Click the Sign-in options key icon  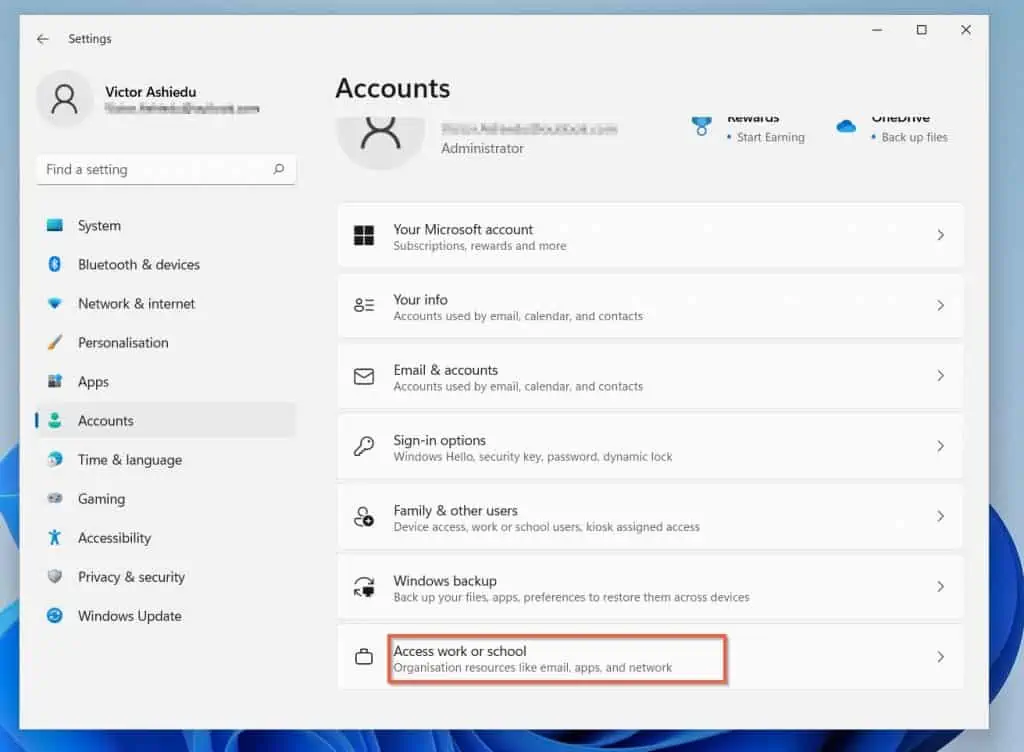click(x=364, y=446)
